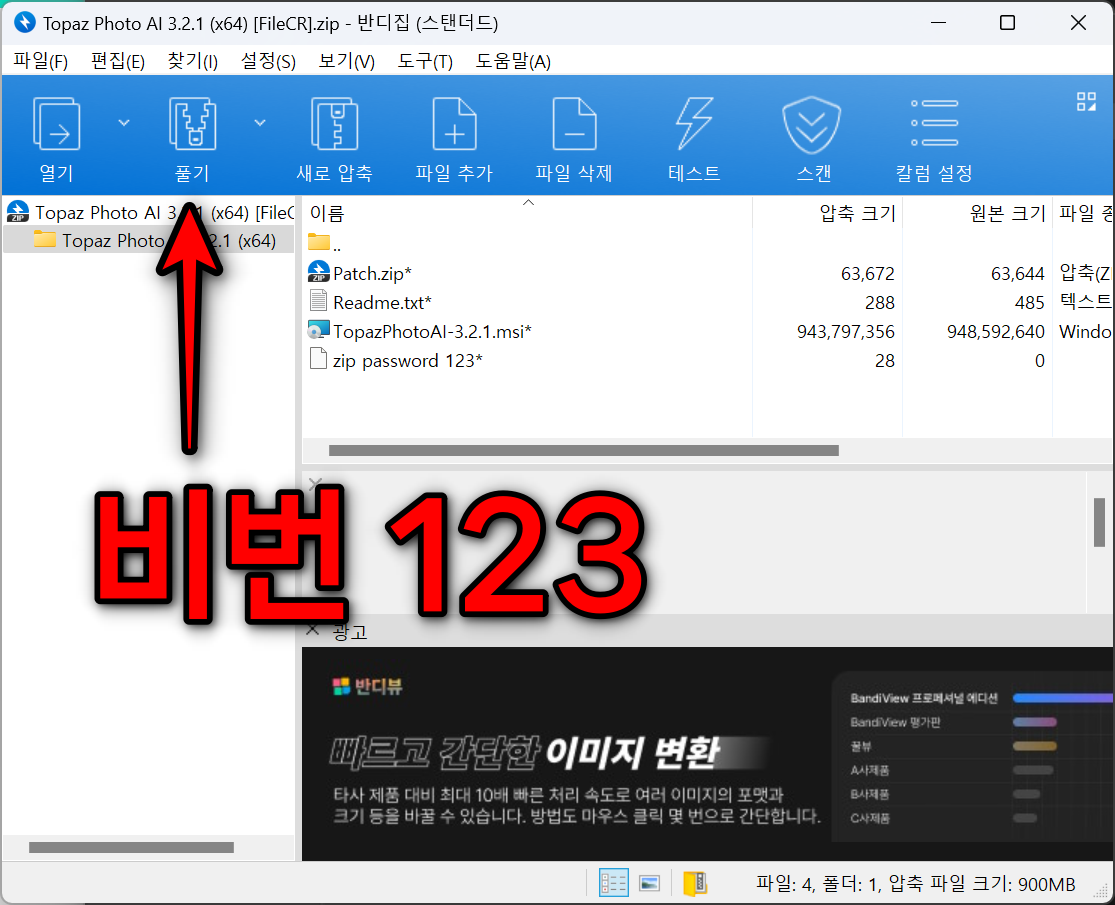Click compressed size 63,672 cell
The width and height of the screenshot is (1115, 905).
868,274
